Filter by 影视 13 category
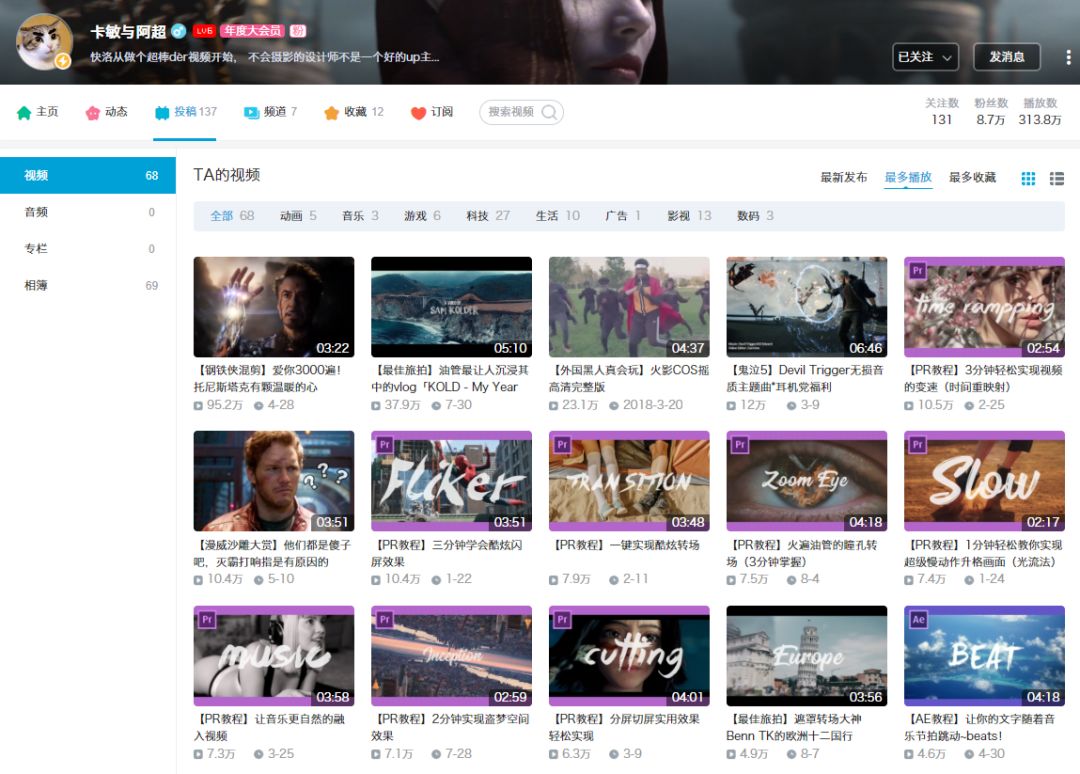The image size is (1080, 774). pyautogui.click(x=689, y=216)
